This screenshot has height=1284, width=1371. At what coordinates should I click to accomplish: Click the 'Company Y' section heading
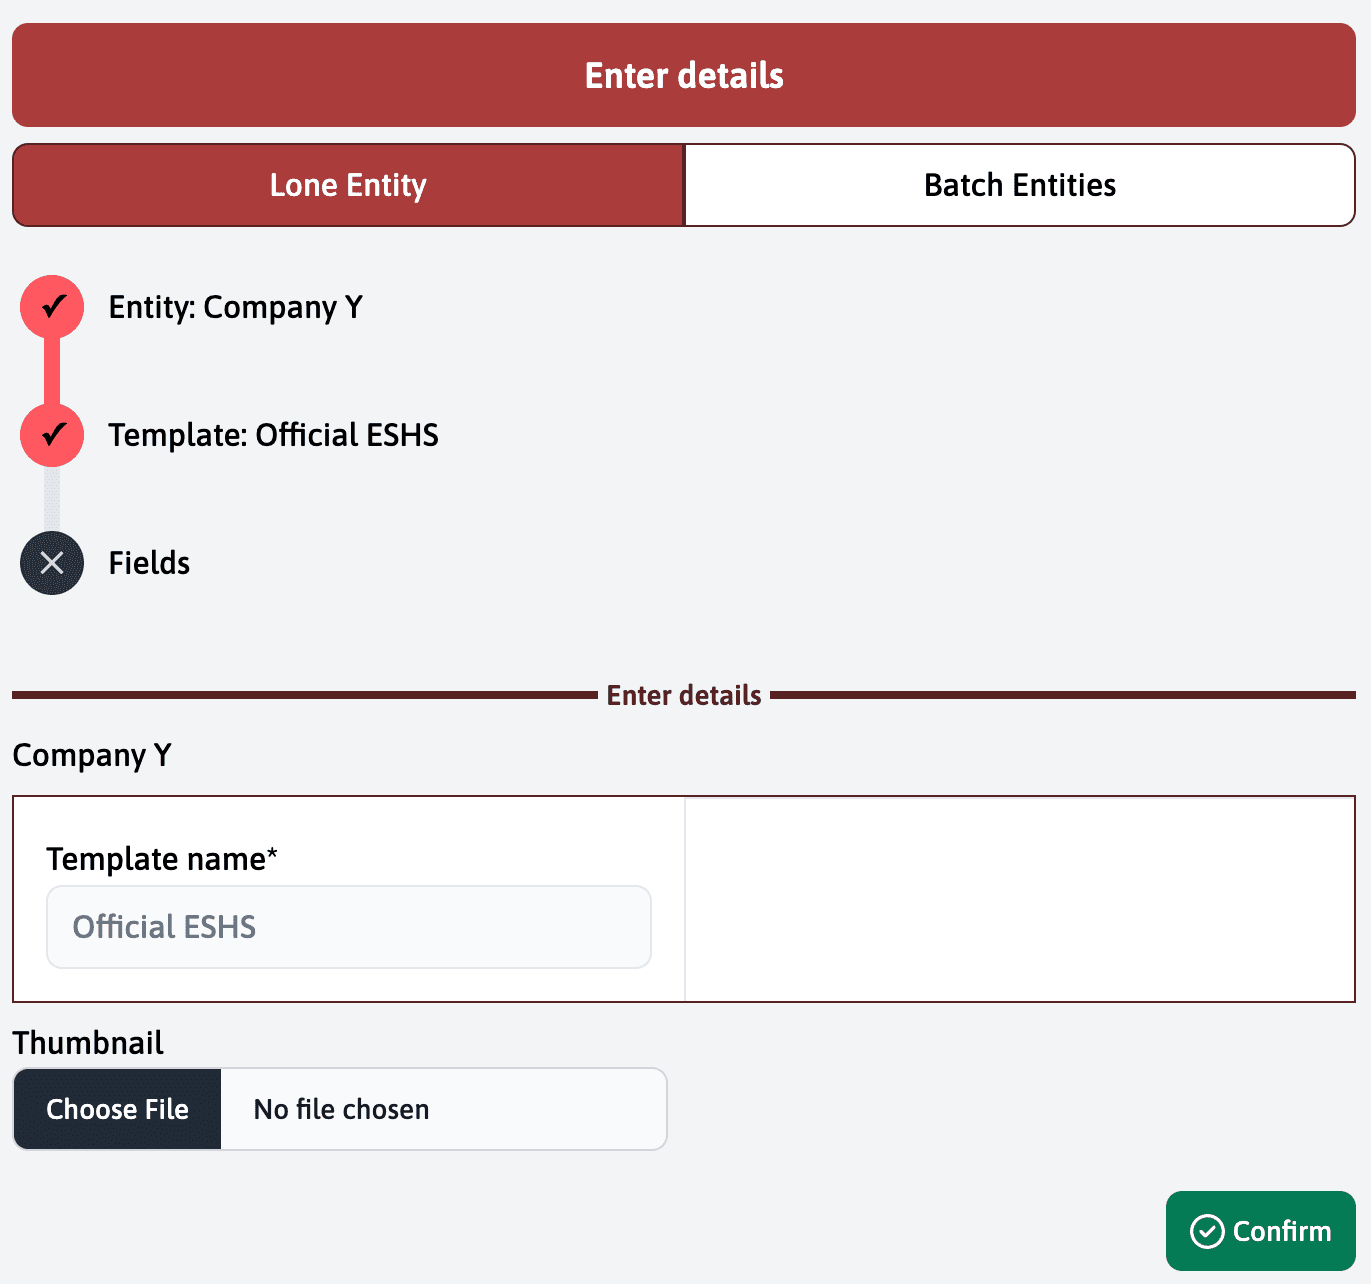[92, 755]
